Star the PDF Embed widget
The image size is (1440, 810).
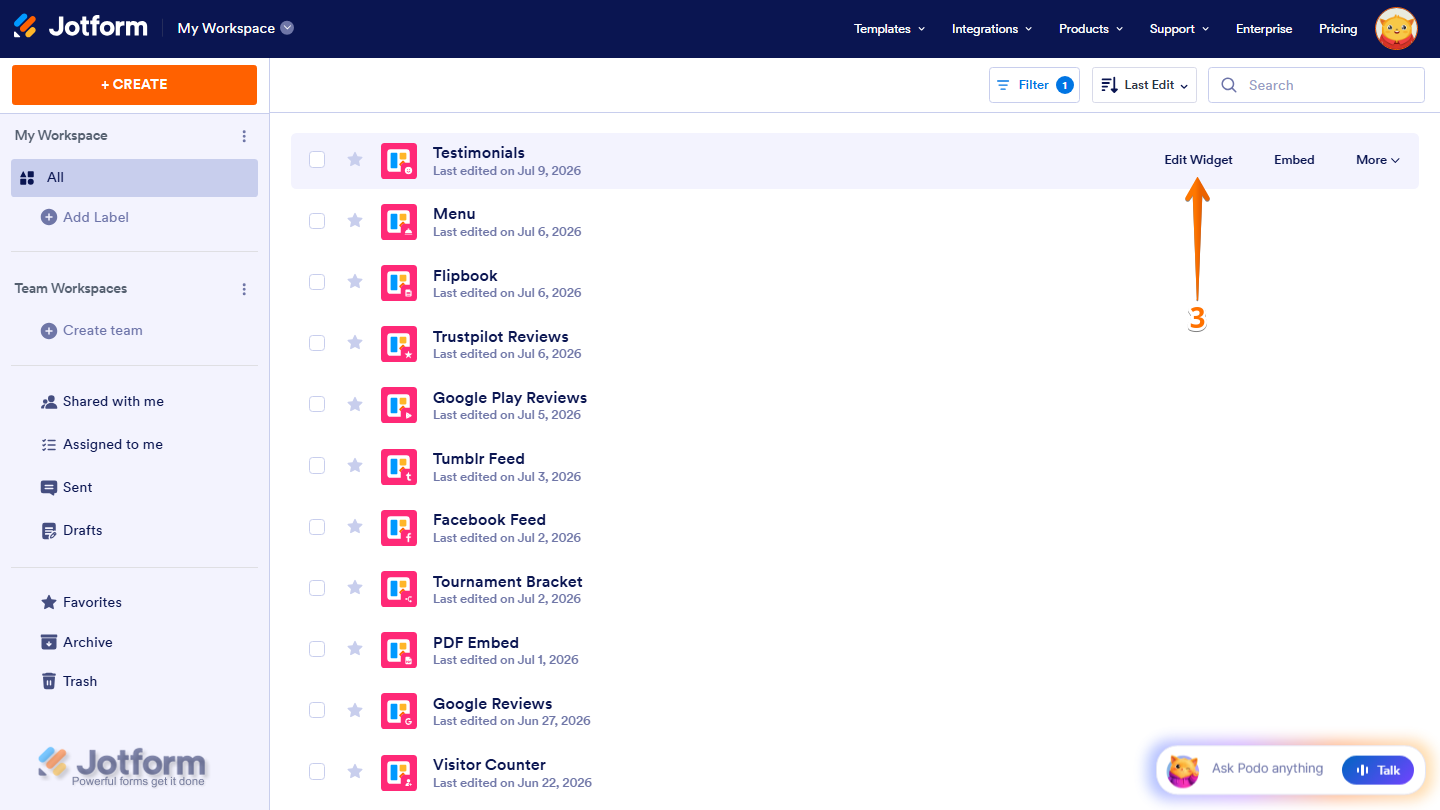click(x=355, y=649)
